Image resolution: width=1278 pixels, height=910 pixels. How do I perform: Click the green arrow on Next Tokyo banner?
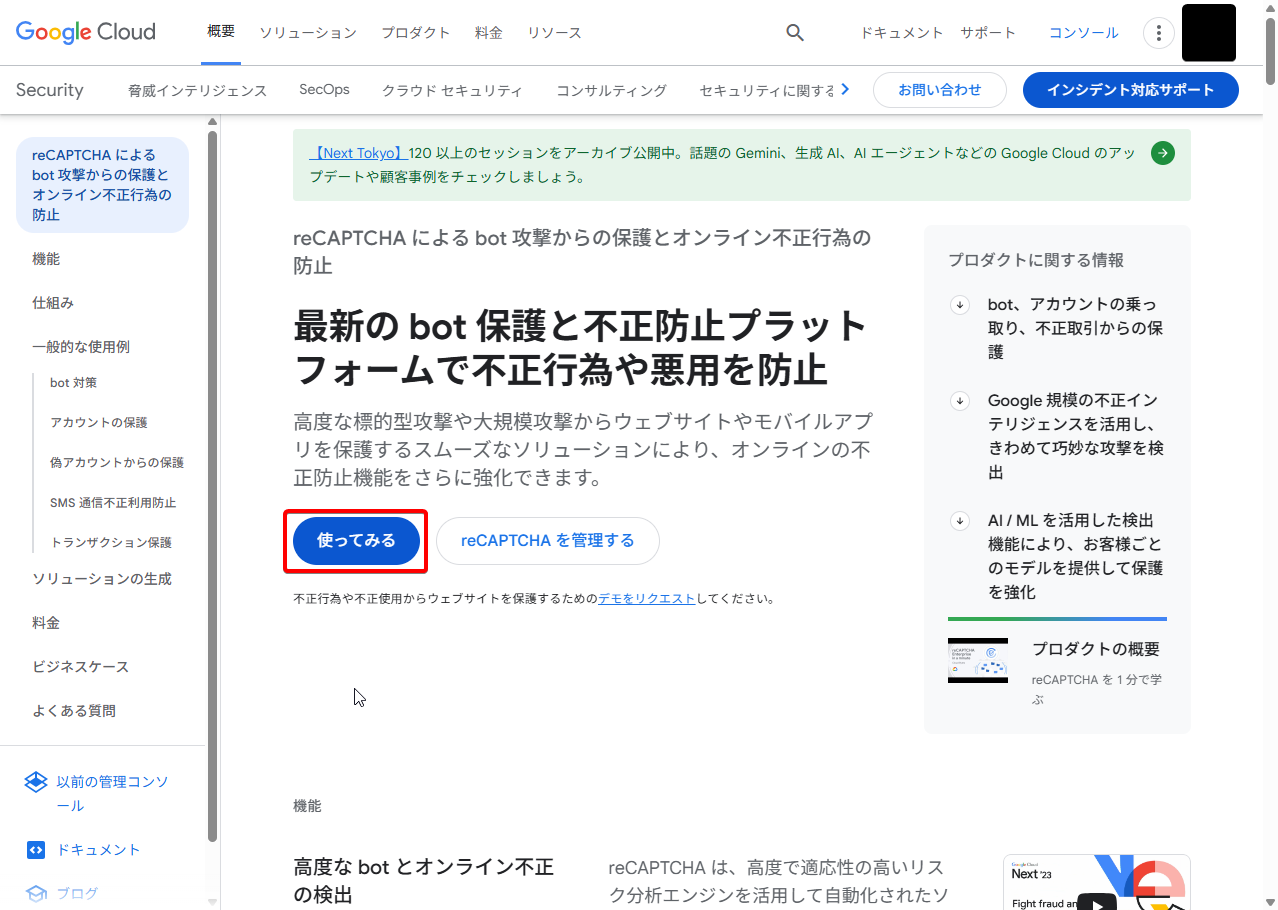click(x=1162, y=153)
